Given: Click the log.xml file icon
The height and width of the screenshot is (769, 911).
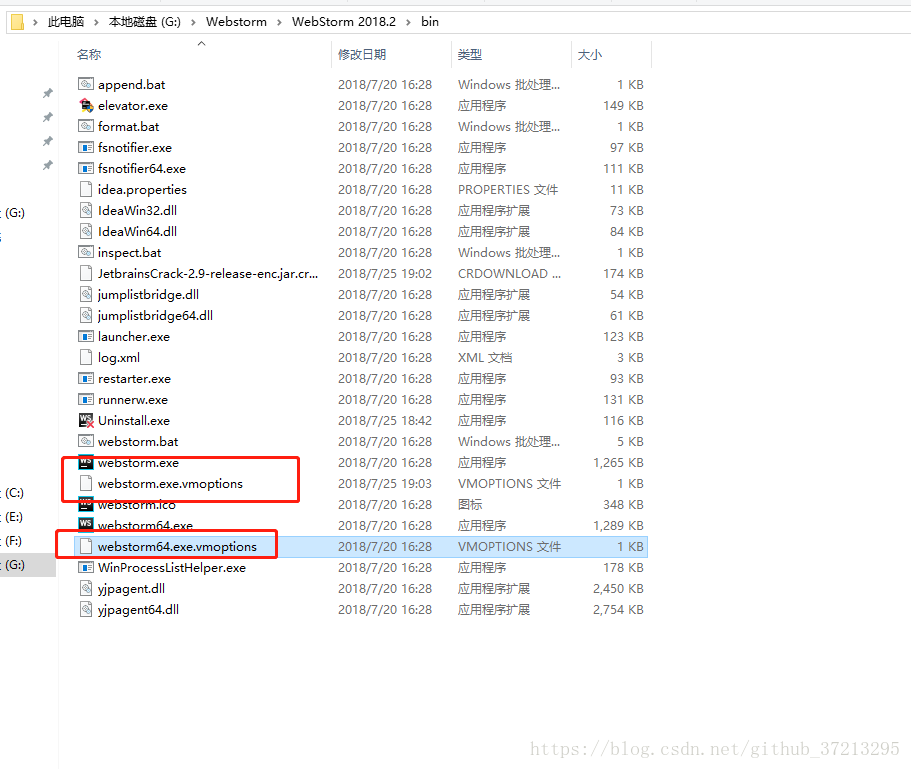Looking at the screenshot, I should coord(86,357).
